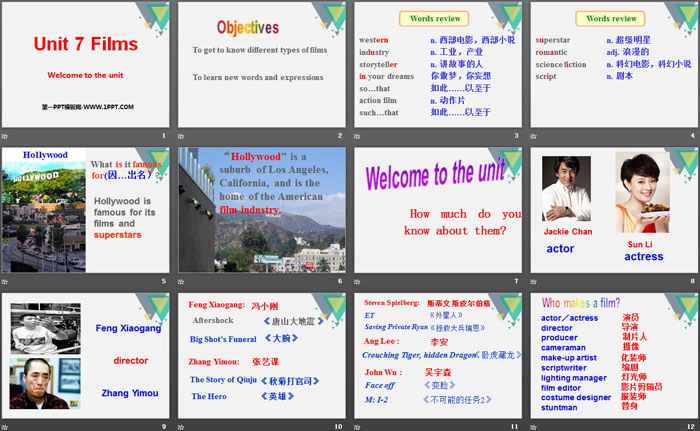Click slide number 8 label
Viewport: 700px width, 431px height.
coord(692,281)
